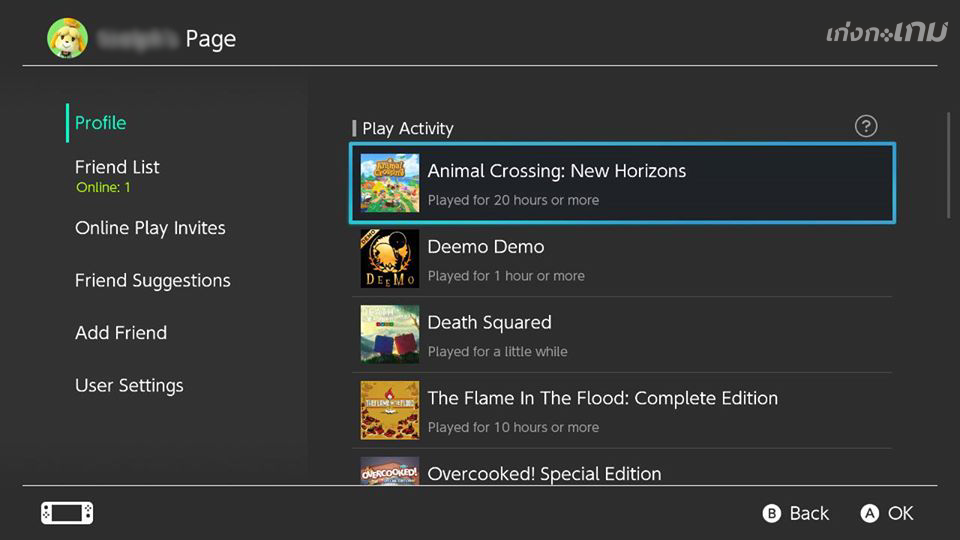The image size is (960, 540).
Task: Click the Switch console controller icon
Action: pos(67,513)
